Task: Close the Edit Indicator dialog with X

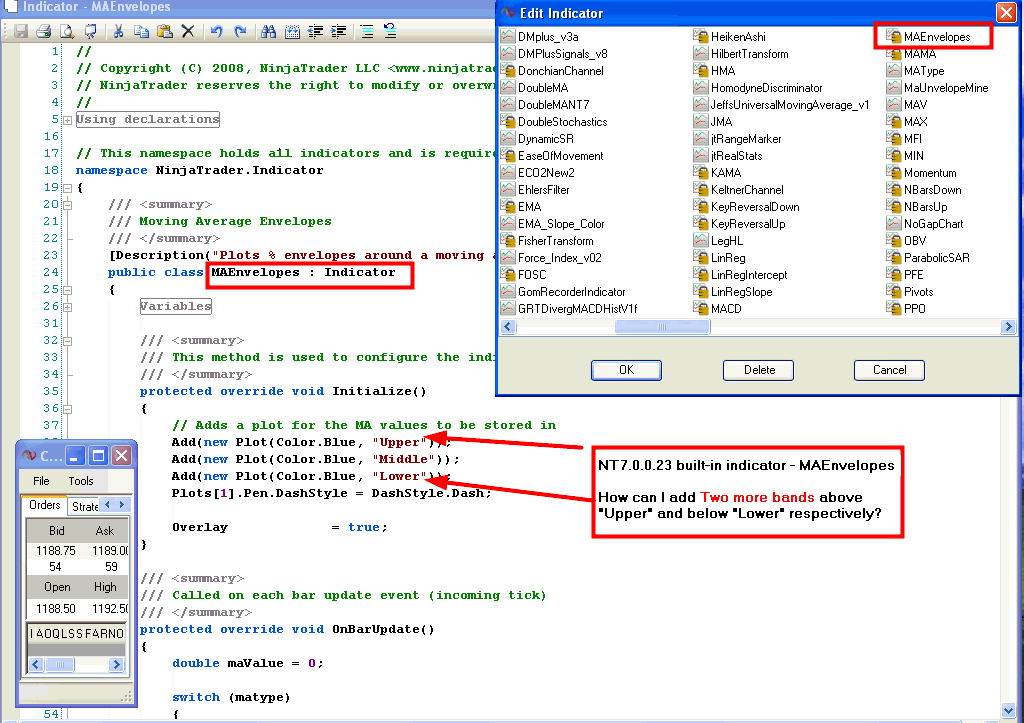Action: tap(1006, 12)
